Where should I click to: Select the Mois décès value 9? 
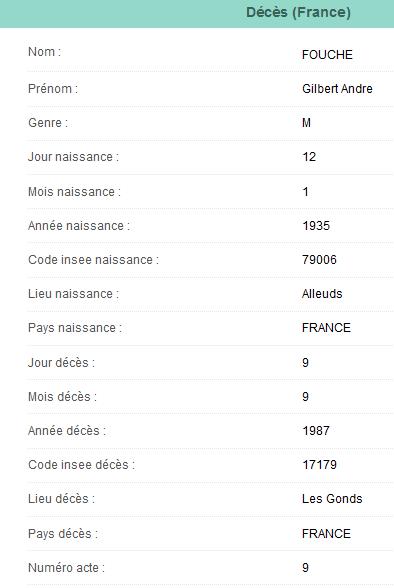[x=306, y=397]
